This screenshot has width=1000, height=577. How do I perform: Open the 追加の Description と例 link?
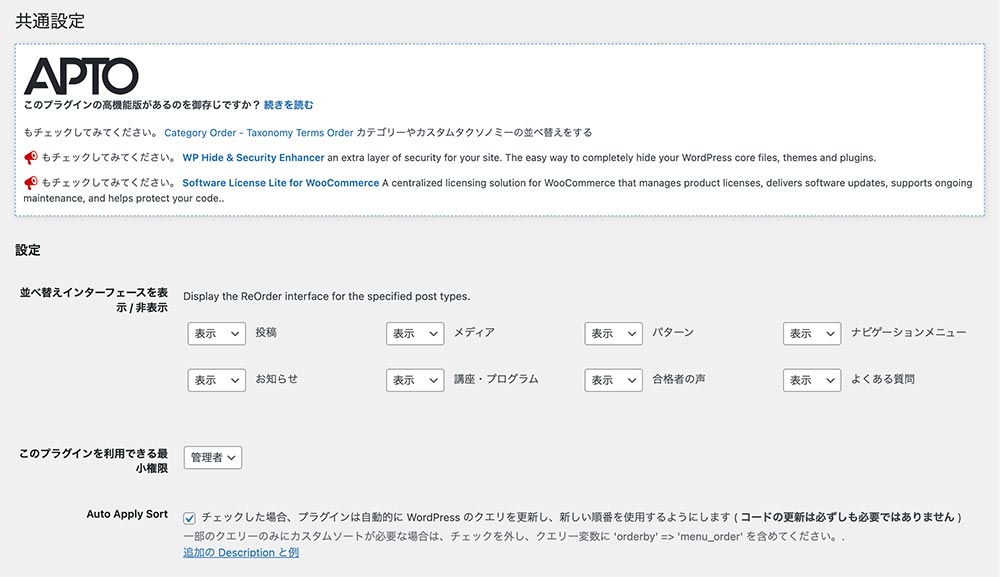(241, 553)
